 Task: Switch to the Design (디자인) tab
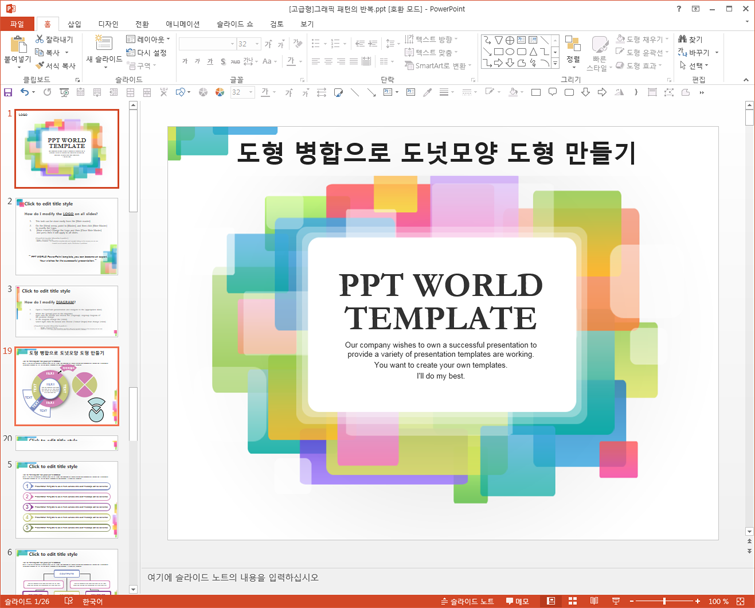coord(108,24)
